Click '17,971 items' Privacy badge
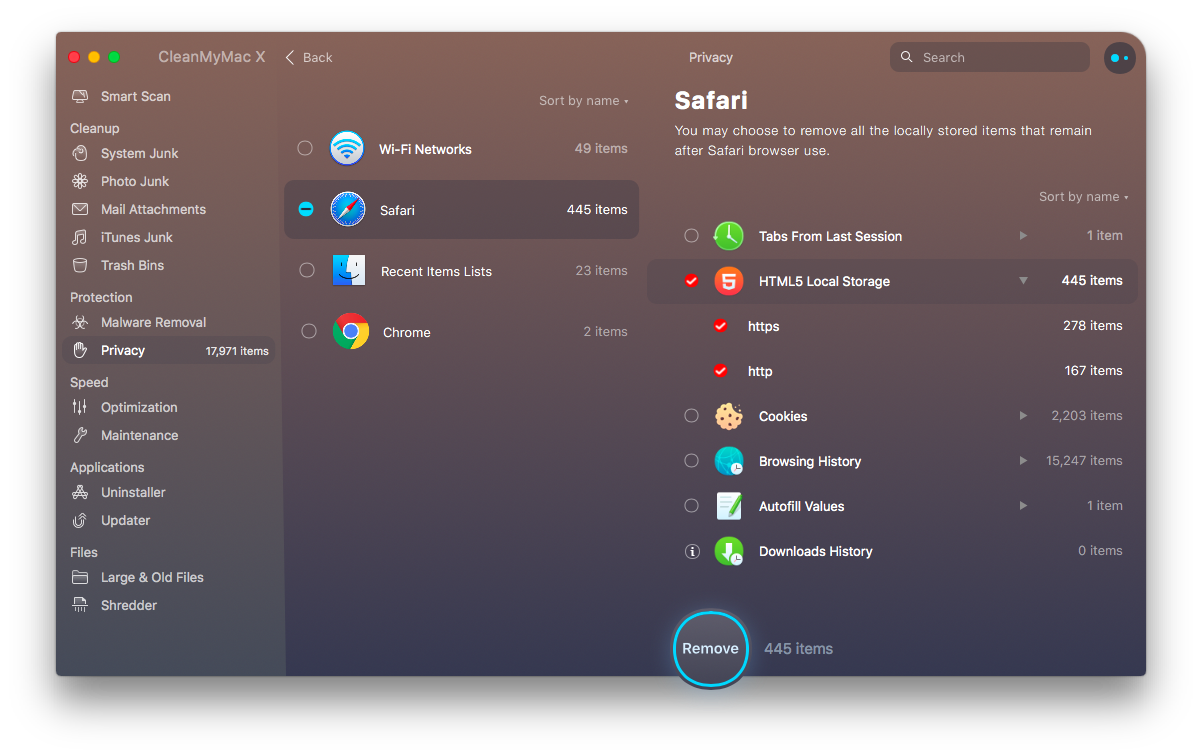This screenshot has height=756, width=1202. 237,351
